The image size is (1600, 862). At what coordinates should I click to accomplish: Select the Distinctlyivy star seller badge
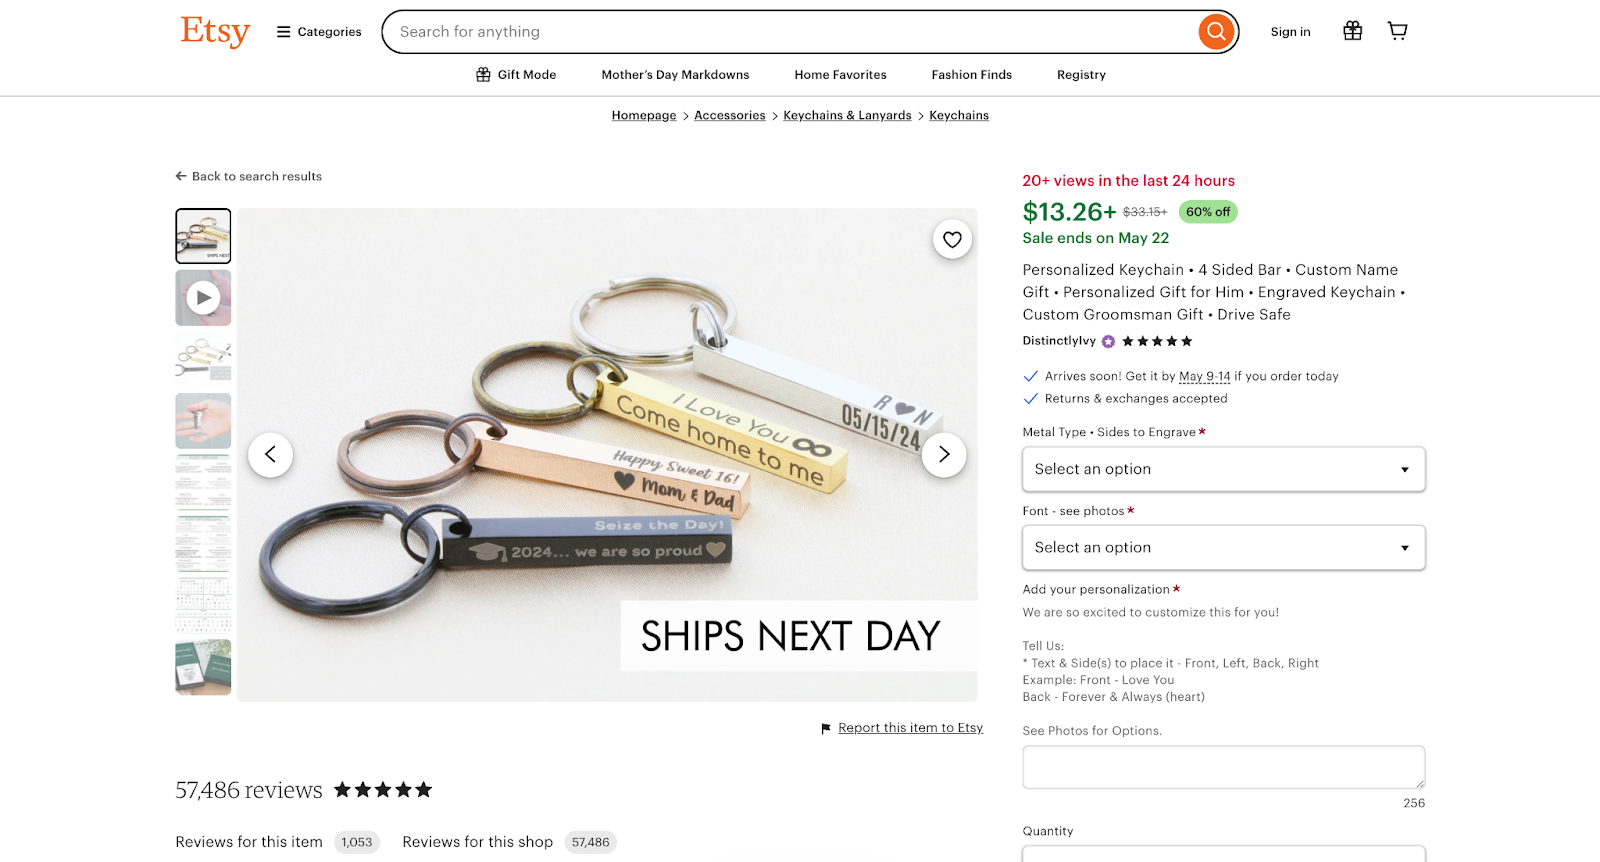click(1107, 341)
